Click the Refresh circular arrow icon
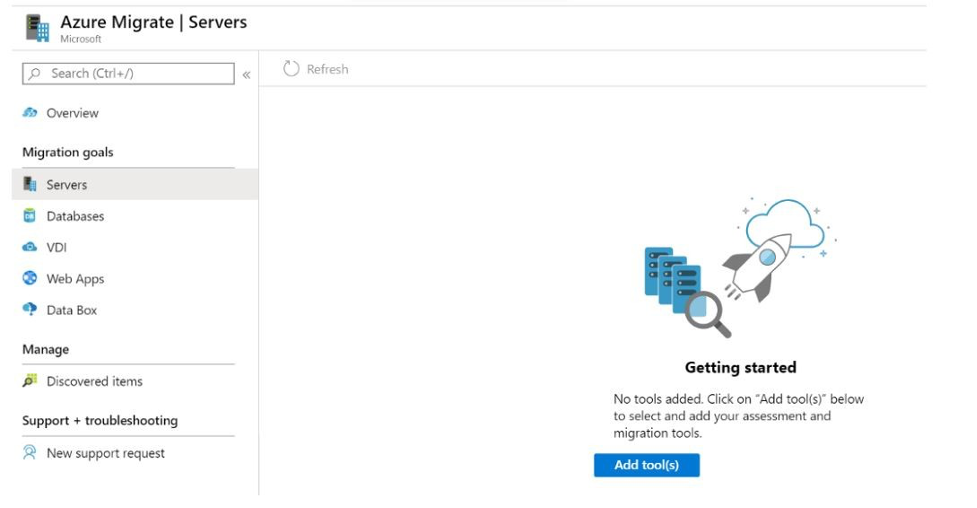 [291, 69]
